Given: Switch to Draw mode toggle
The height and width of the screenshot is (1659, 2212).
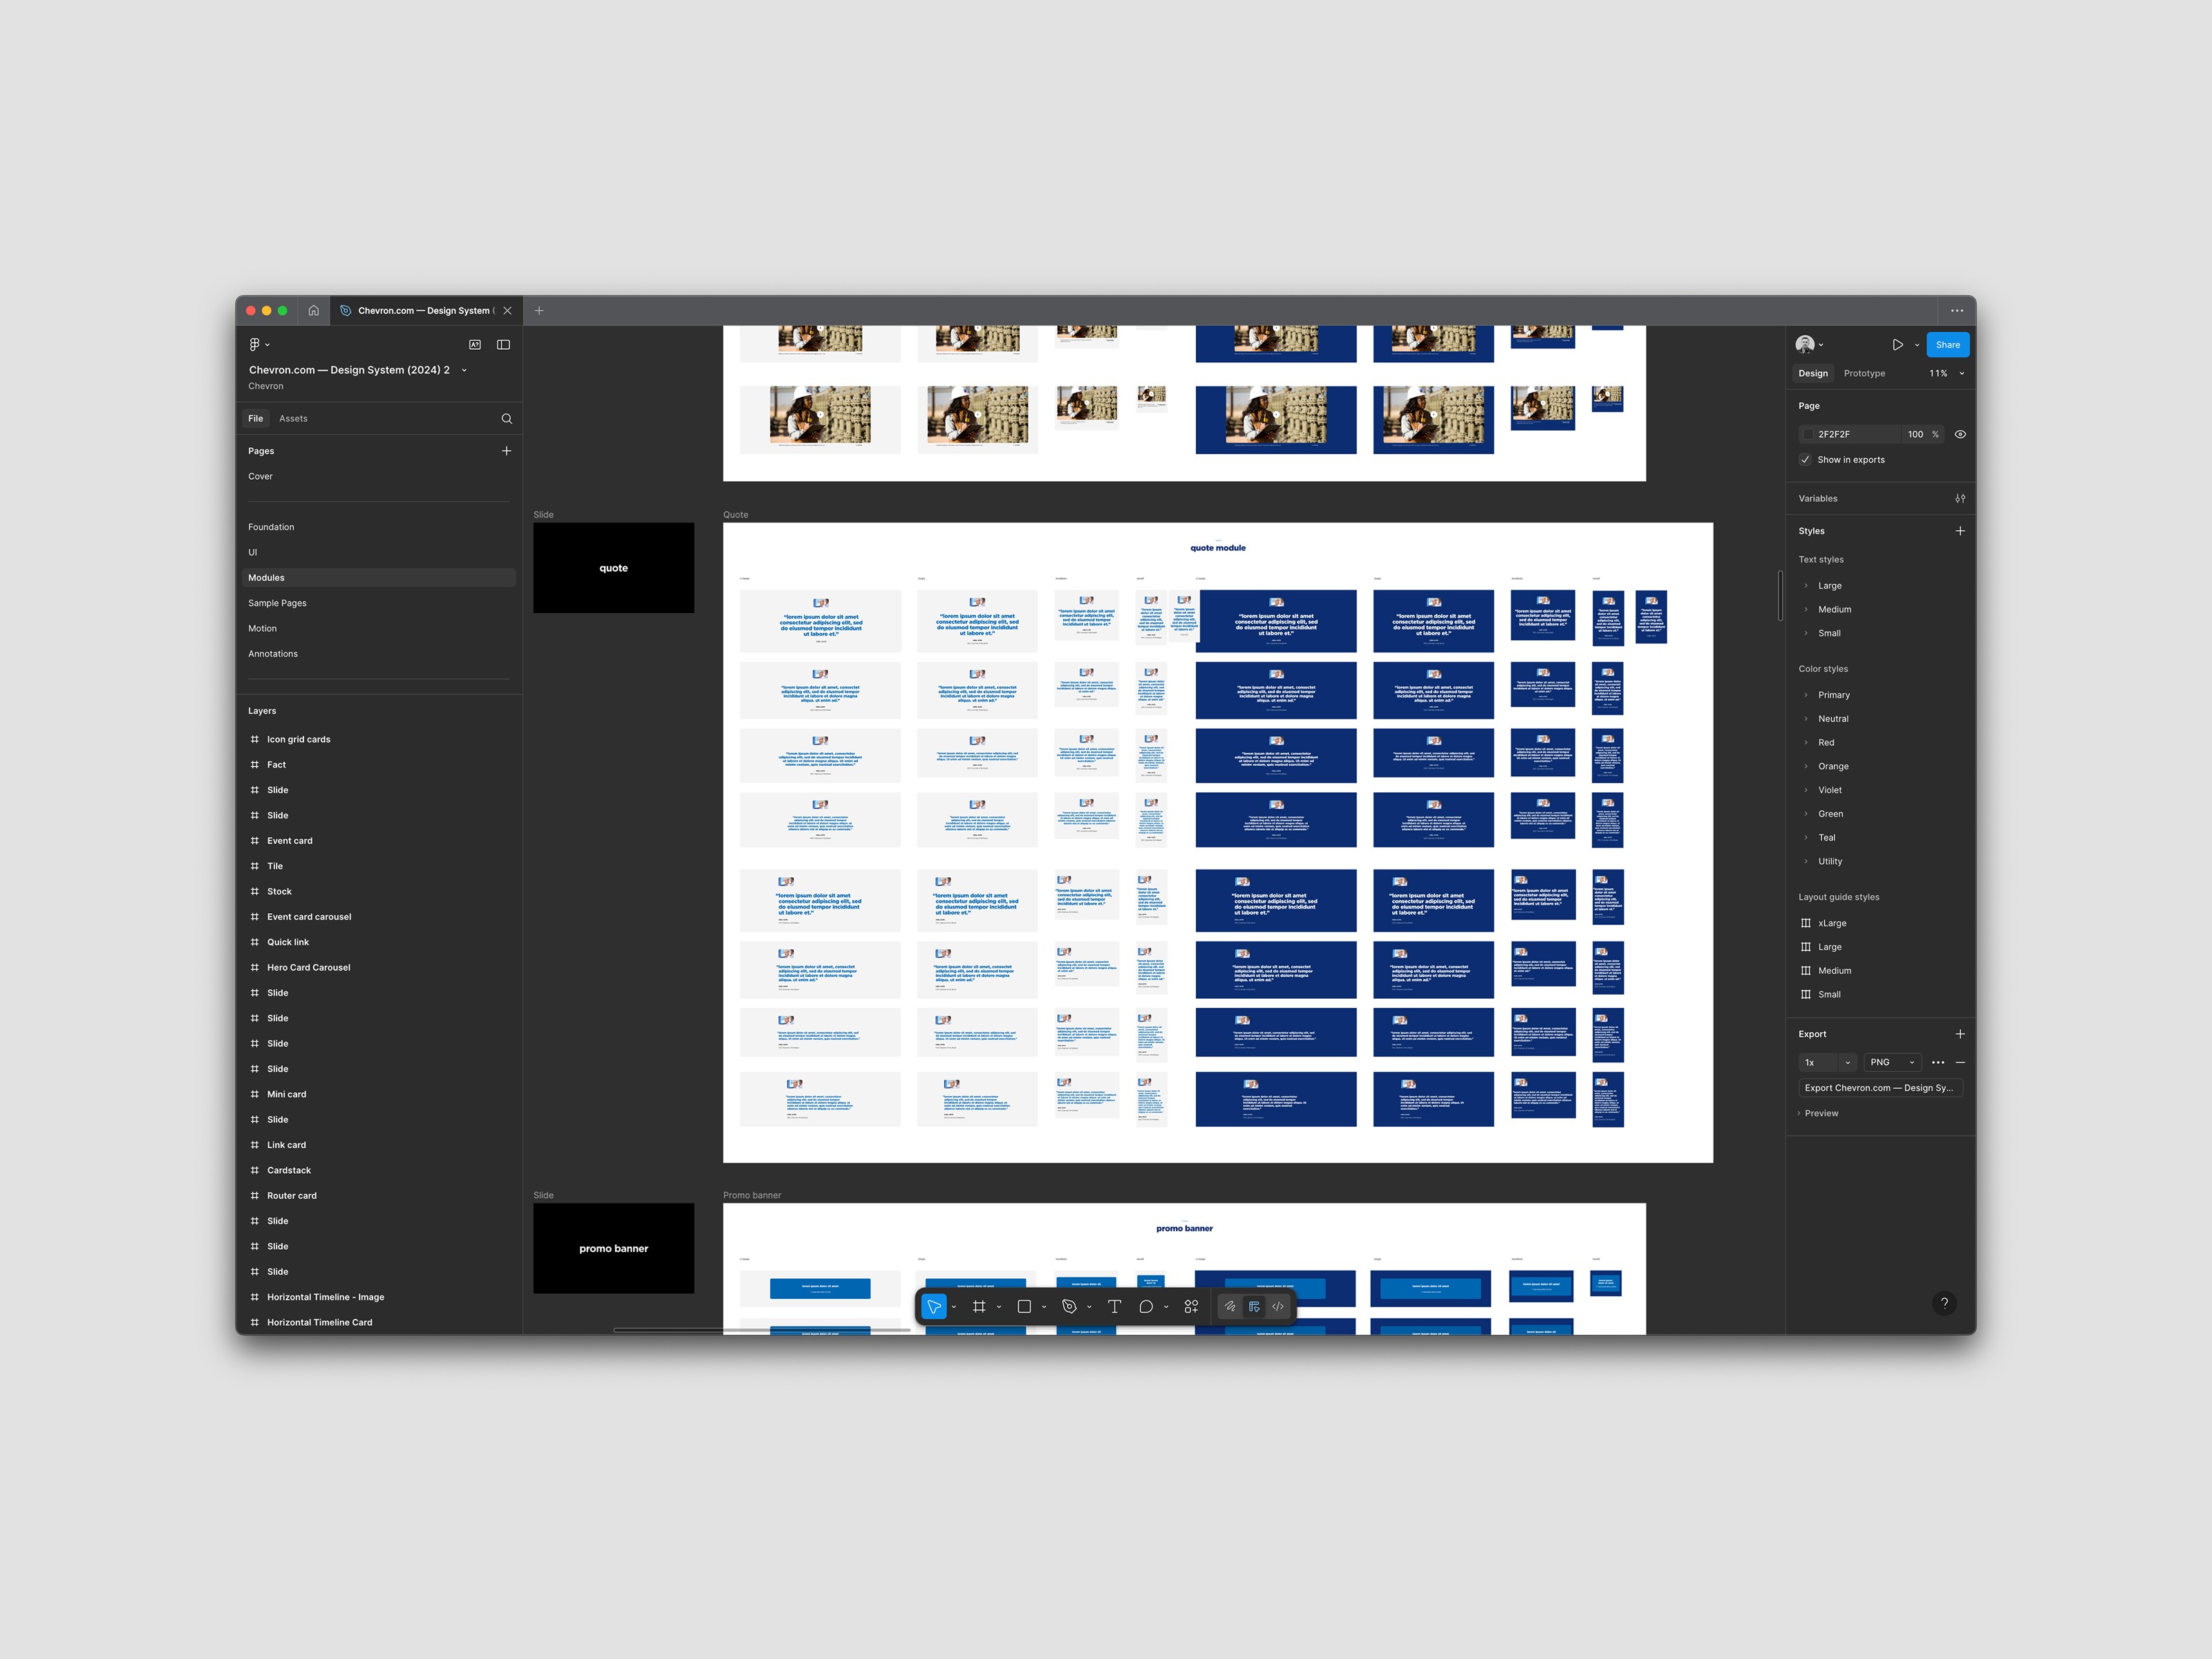Looking at the screenshot, I should 1230,1306.
